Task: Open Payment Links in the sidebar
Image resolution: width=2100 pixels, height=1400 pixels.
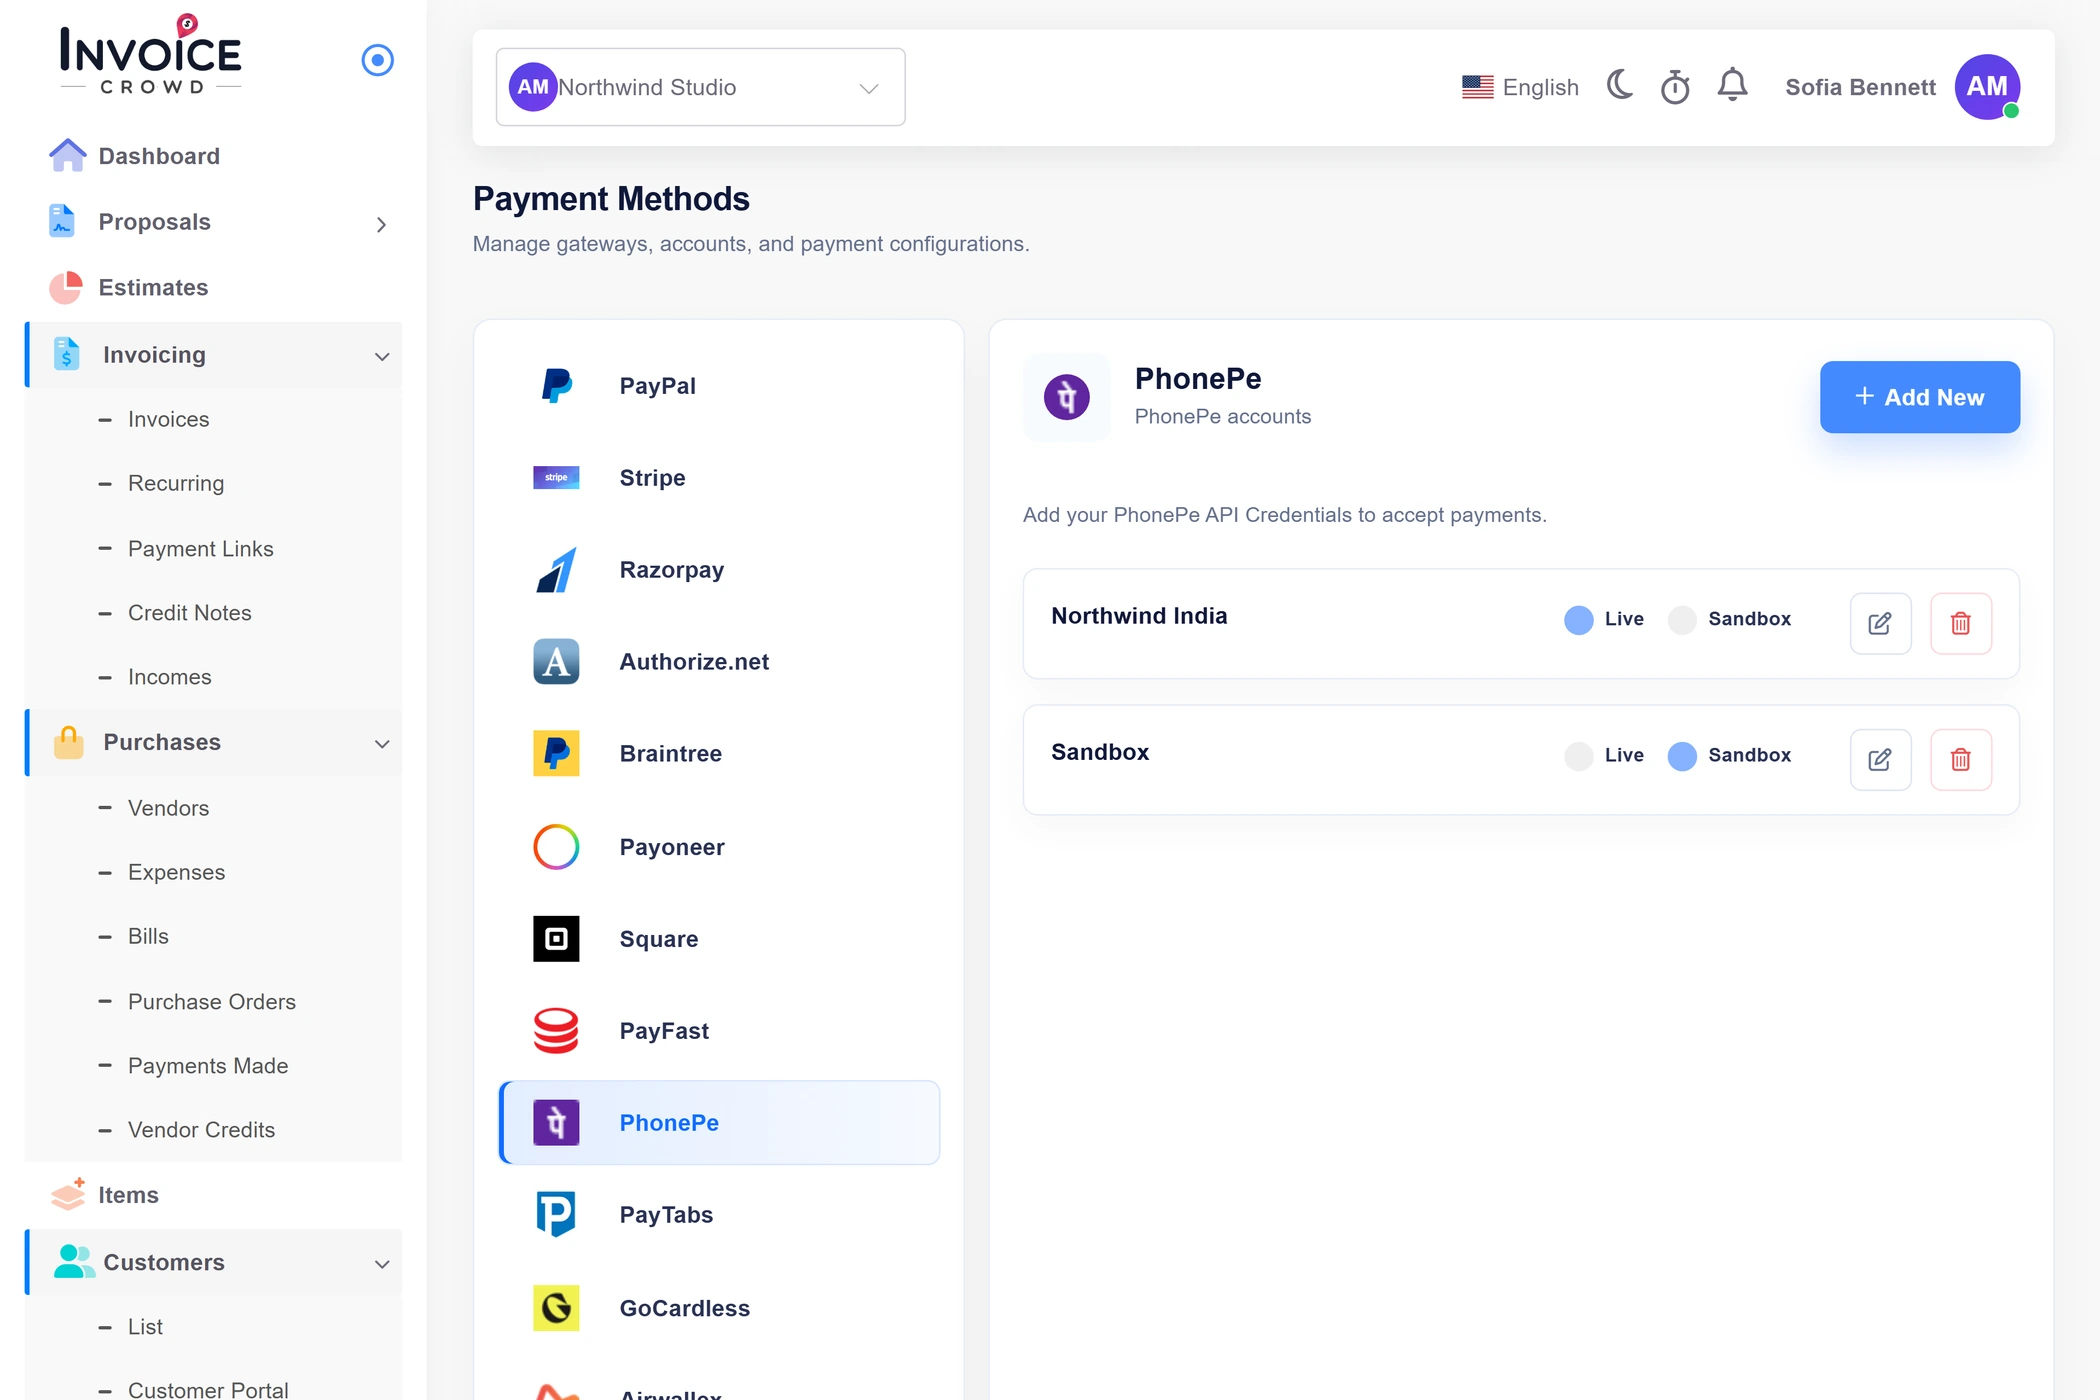Action: (x=200, y=548)
